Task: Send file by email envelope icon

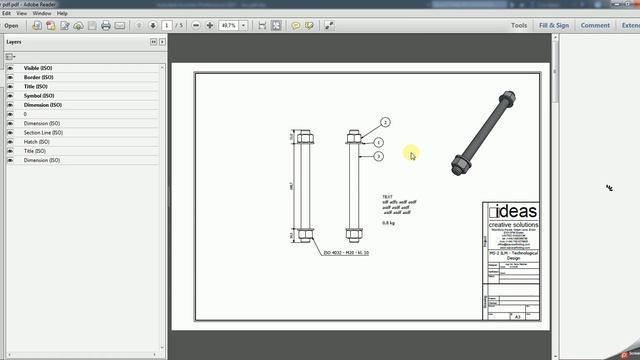Action: click(x=120, y=26)
